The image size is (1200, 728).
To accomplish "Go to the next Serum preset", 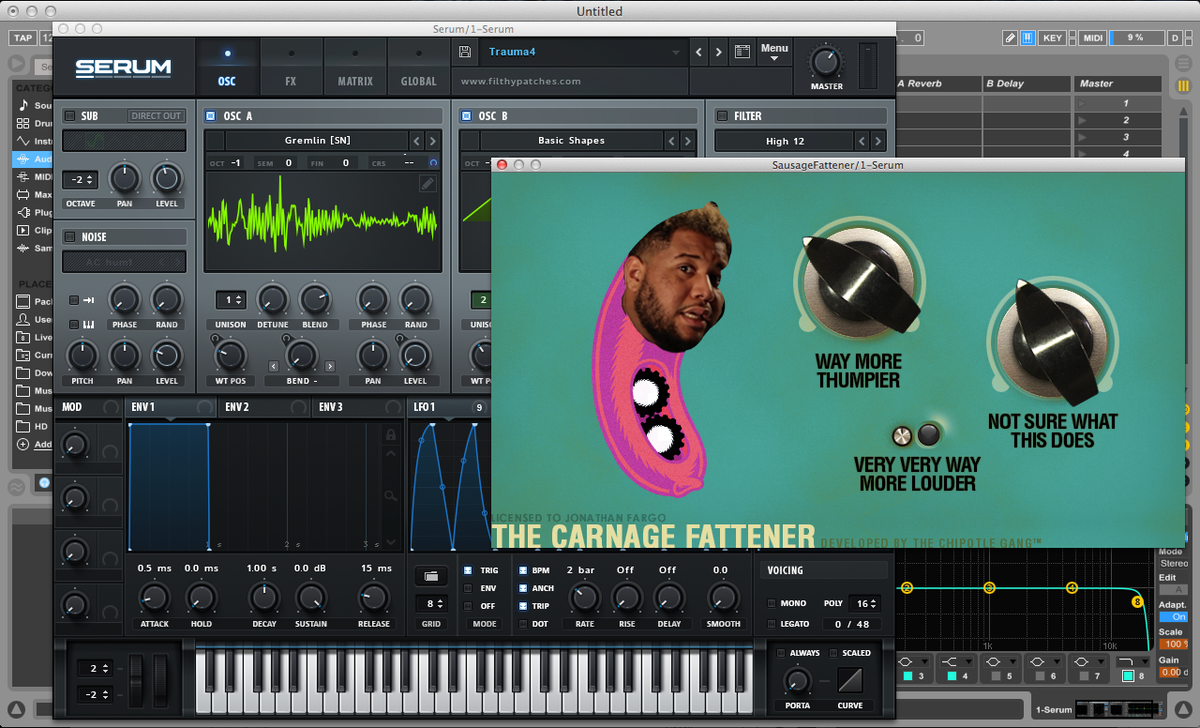I will click(x=718, y=52).
